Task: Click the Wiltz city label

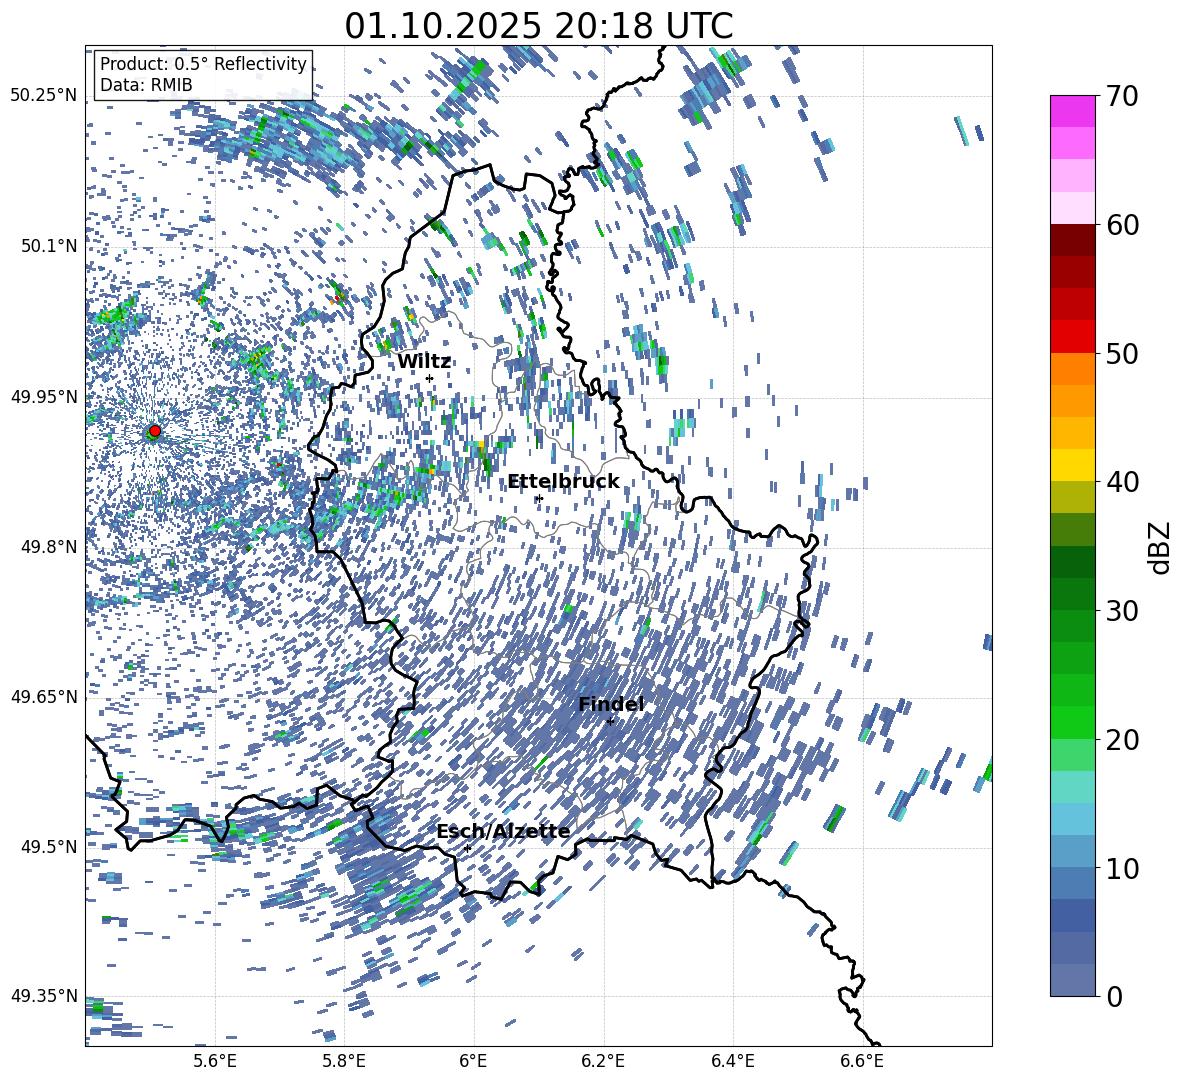Action: tap(424, 361)
